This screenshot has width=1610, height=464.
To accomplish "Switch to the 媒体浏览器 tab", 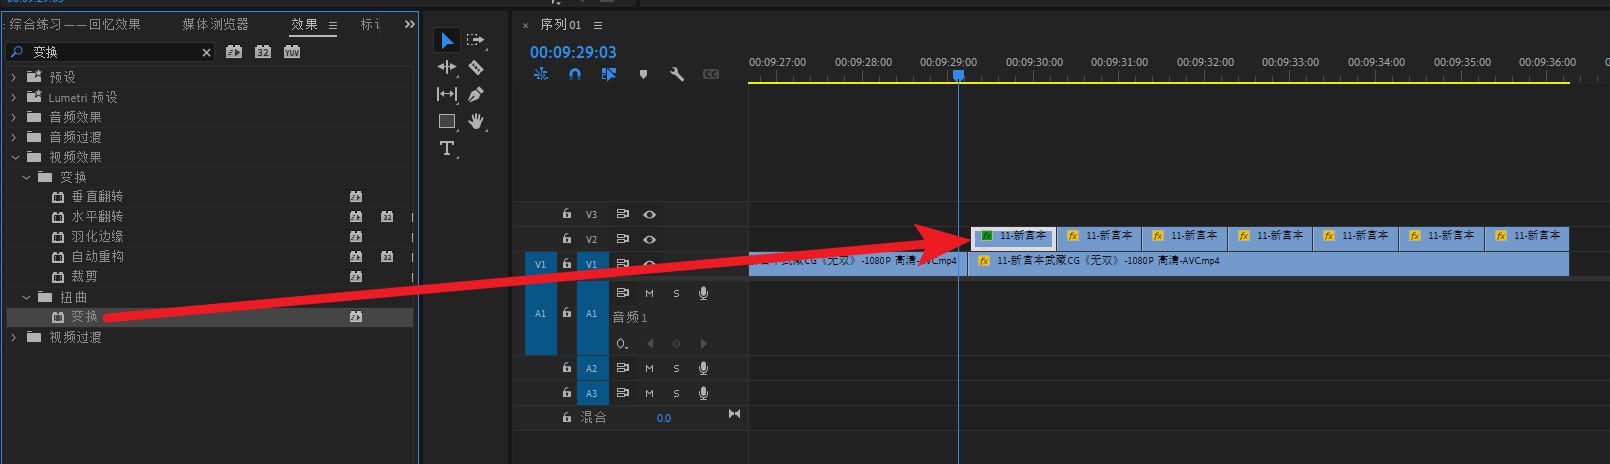I will (215, 24).
